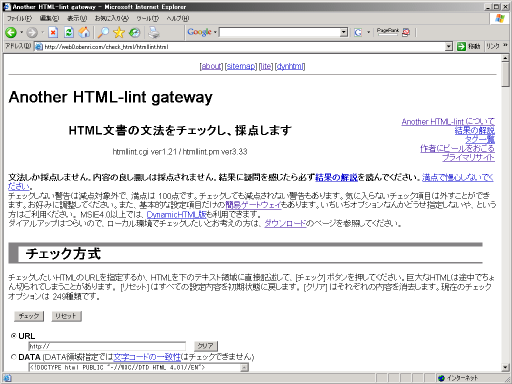Click the page vertical scrollbar thumb
Screen dimensions: 512x384
[505, 75]
